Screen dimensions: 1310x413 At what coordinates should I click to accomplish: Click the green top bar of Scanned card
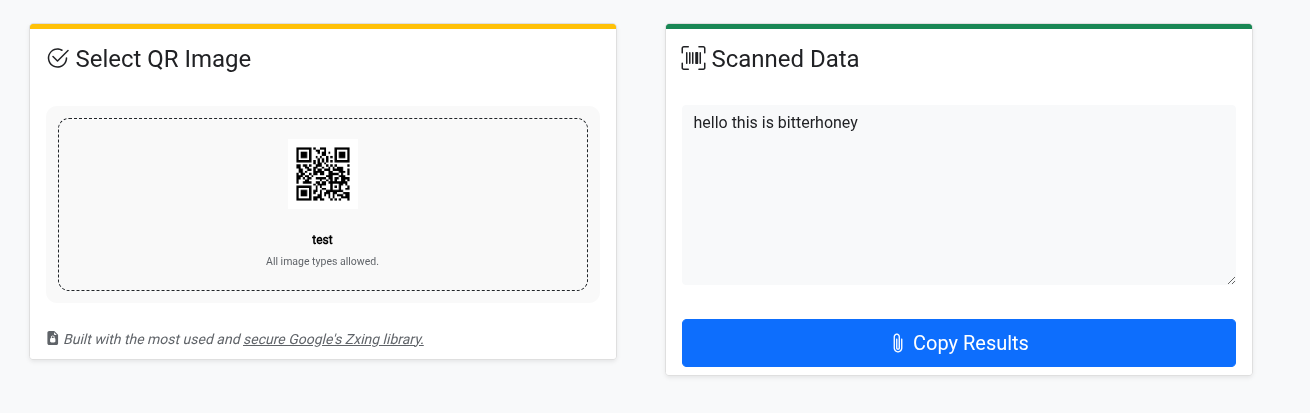coord(958,26)
